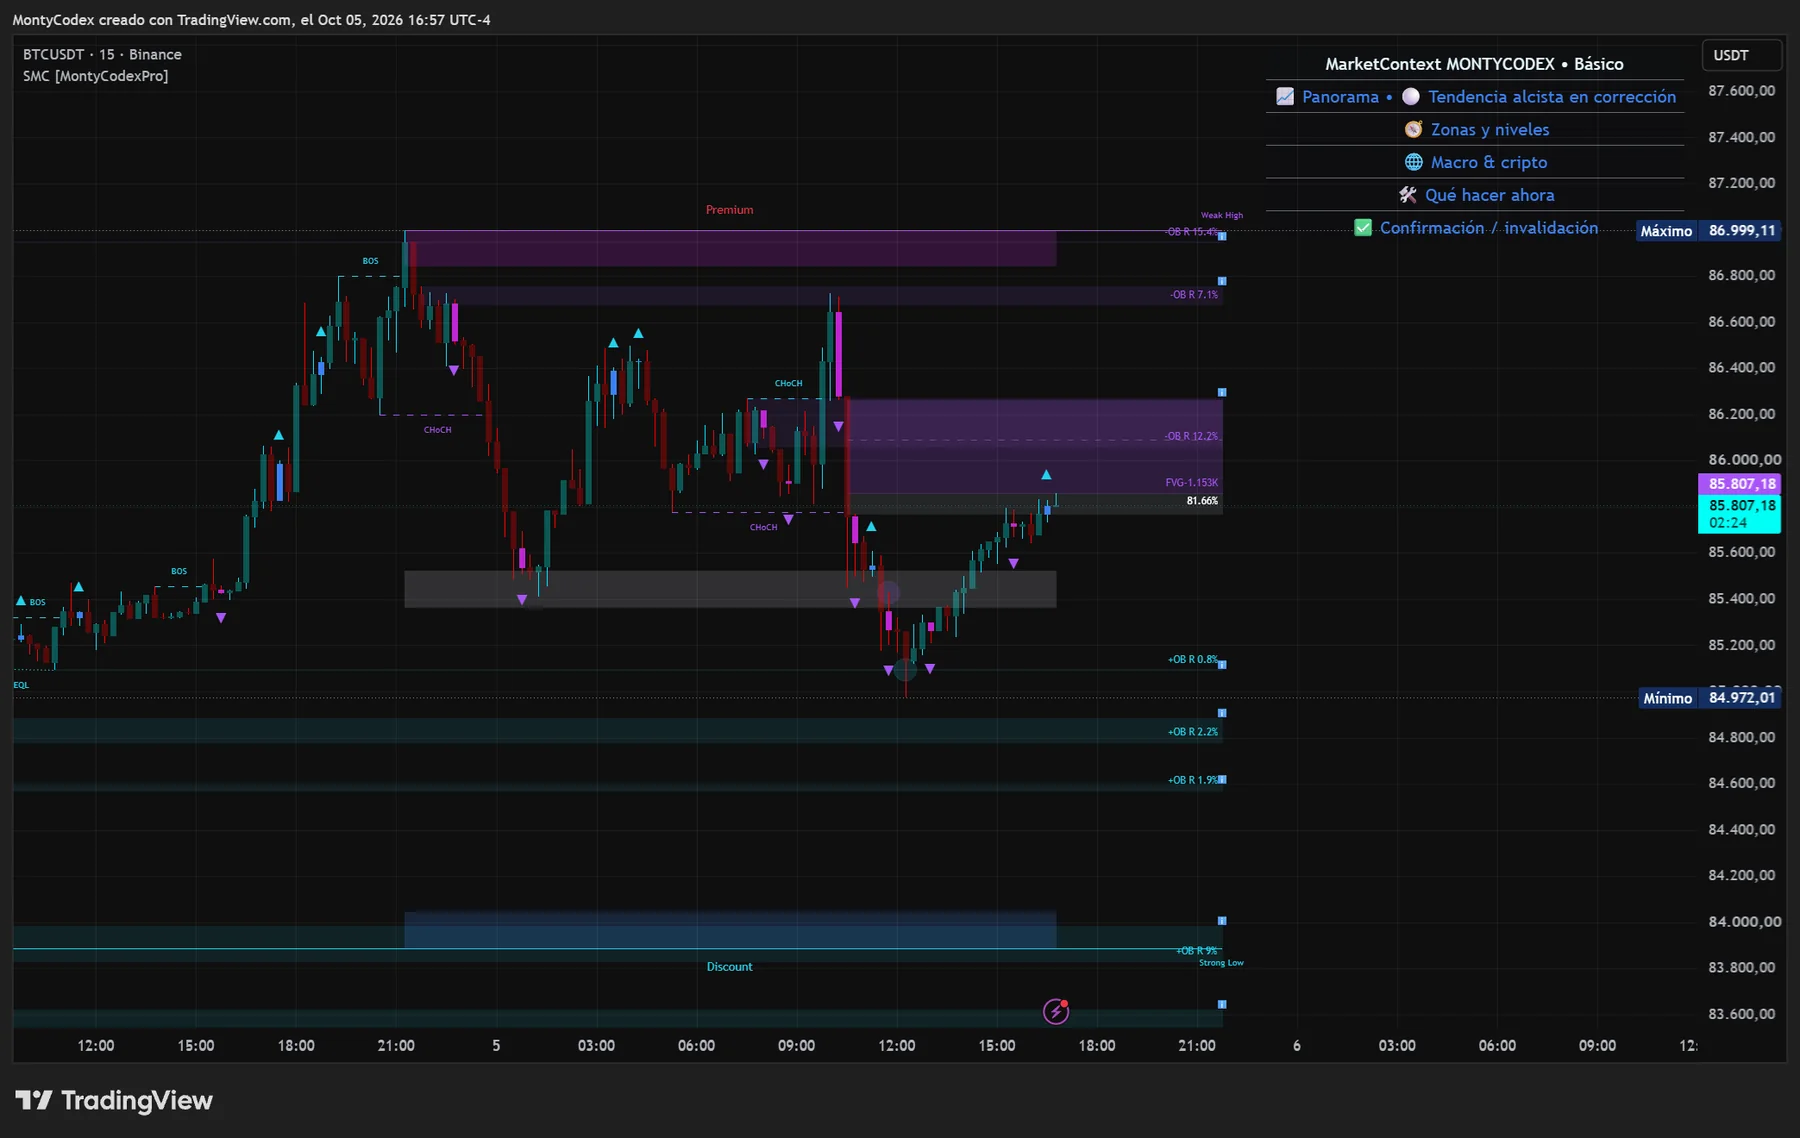Click the +OB R 0.8% order block label
This screenshot has width=1800, height=1138.
1193,660
